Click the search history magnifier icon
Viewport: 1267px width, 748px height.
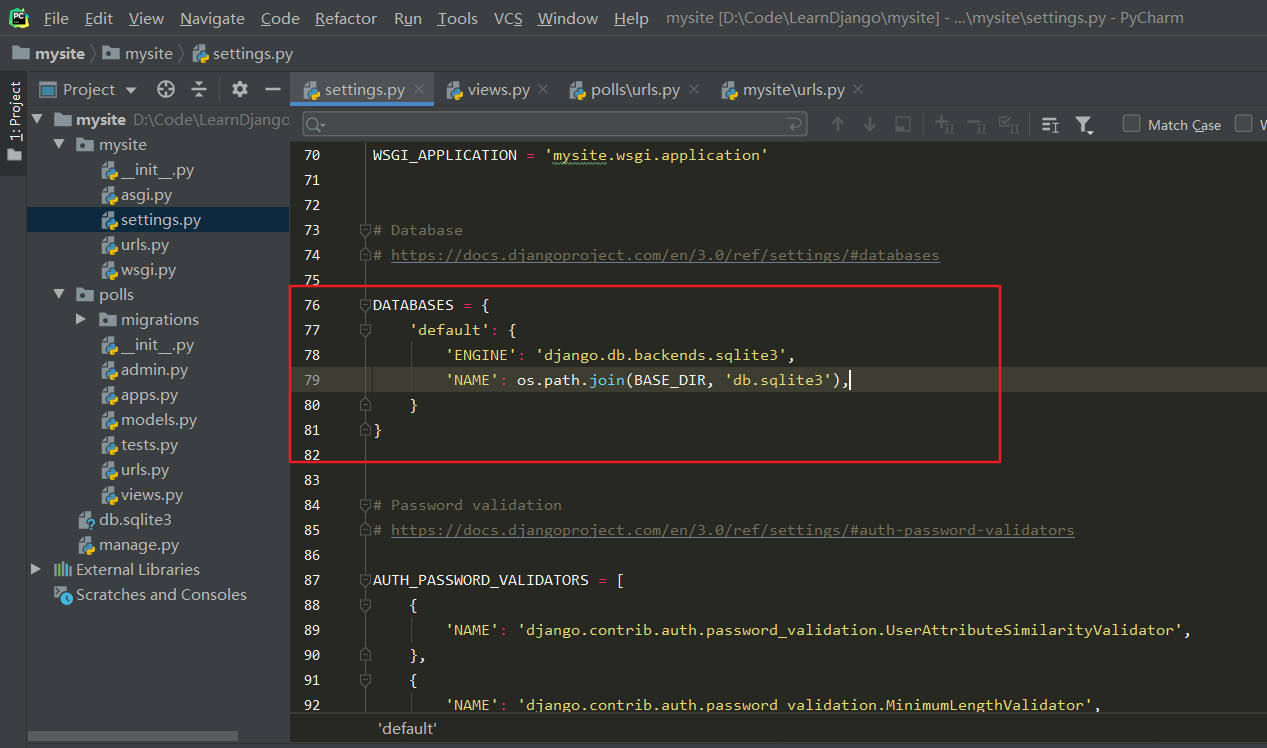314,124
